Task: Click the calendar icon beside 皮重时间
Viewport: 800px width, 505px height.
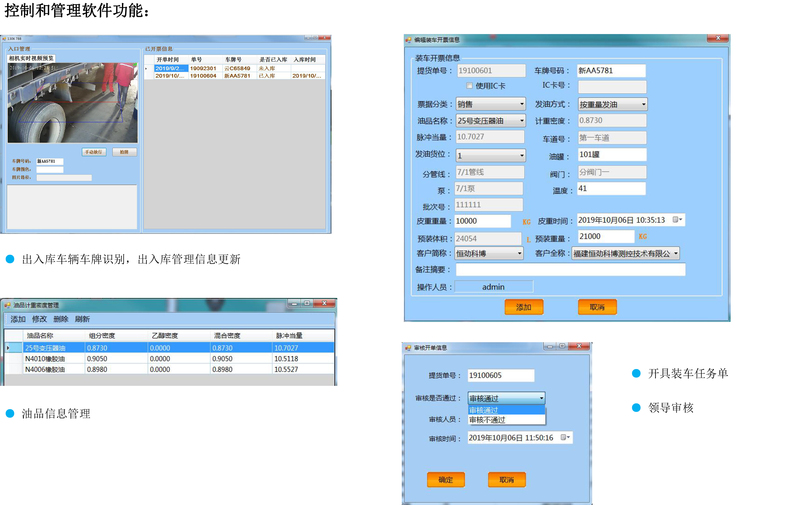Action: click(x=677, y=220)
